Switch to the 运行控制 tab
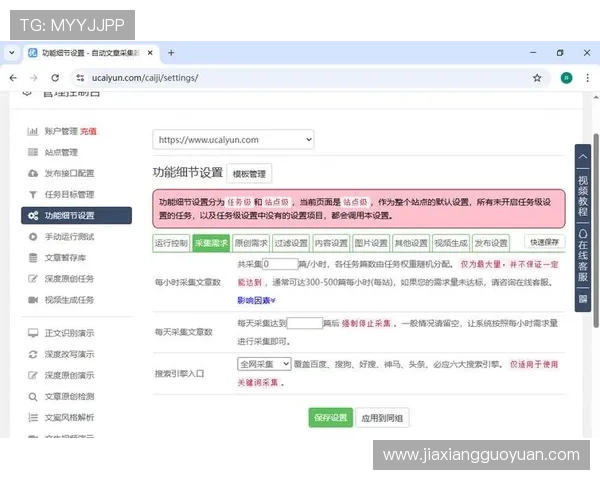 click(171, 243)
